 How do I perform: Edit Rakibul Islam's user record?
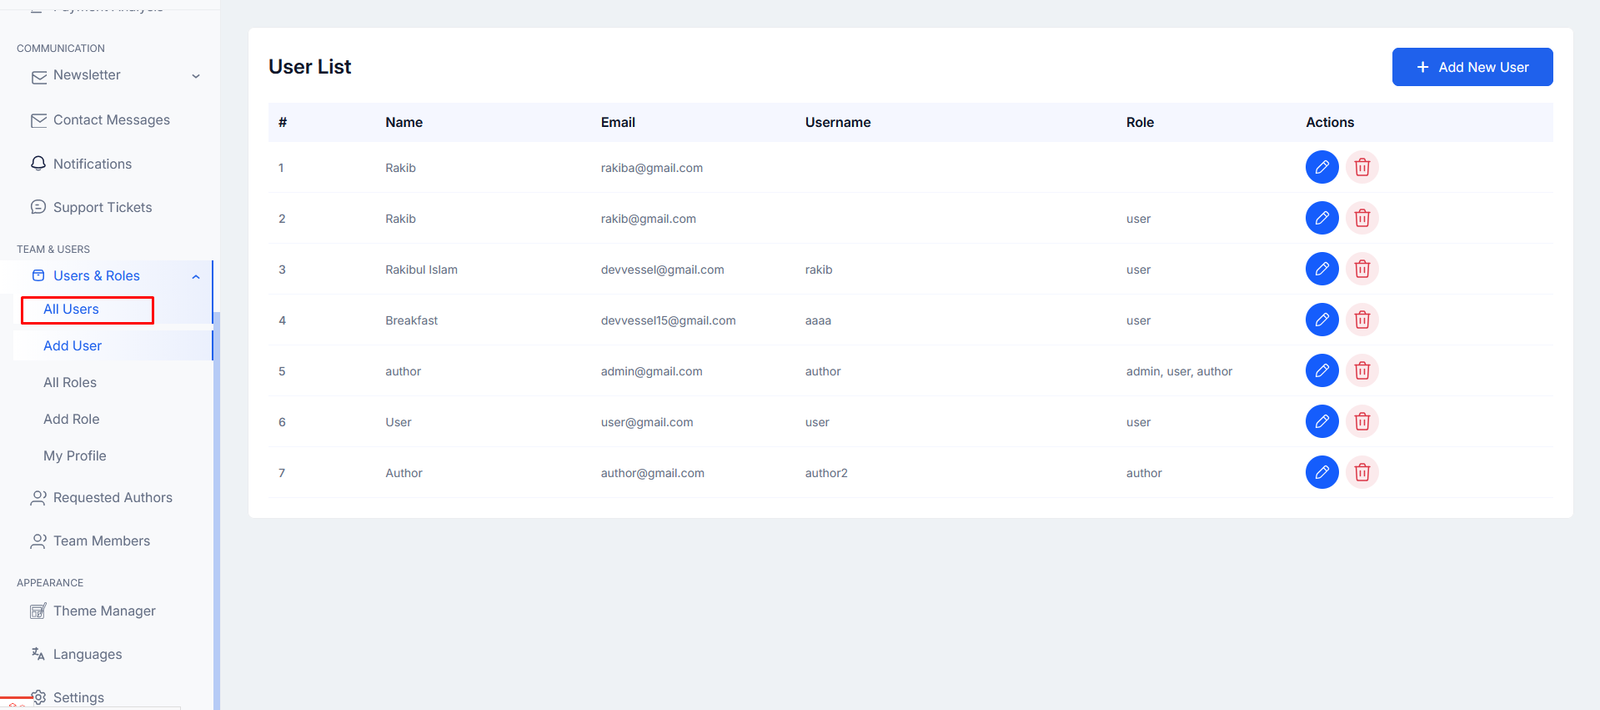coord(1322,269)
